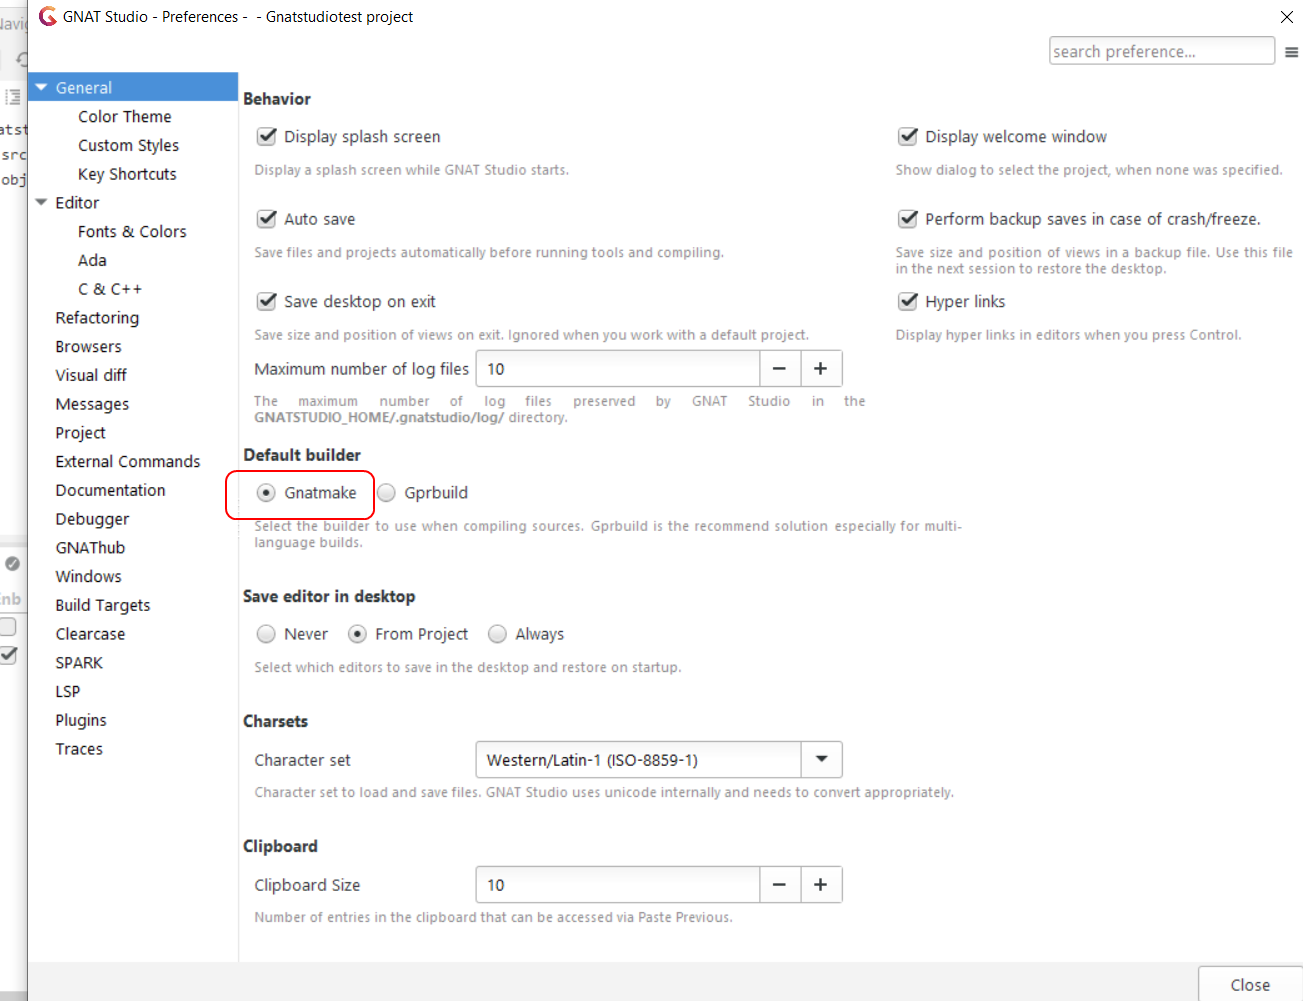This screenshot has height=1001, width=1303.
Task: Select Windows preferences page
Action: click(x=88, y=576)
